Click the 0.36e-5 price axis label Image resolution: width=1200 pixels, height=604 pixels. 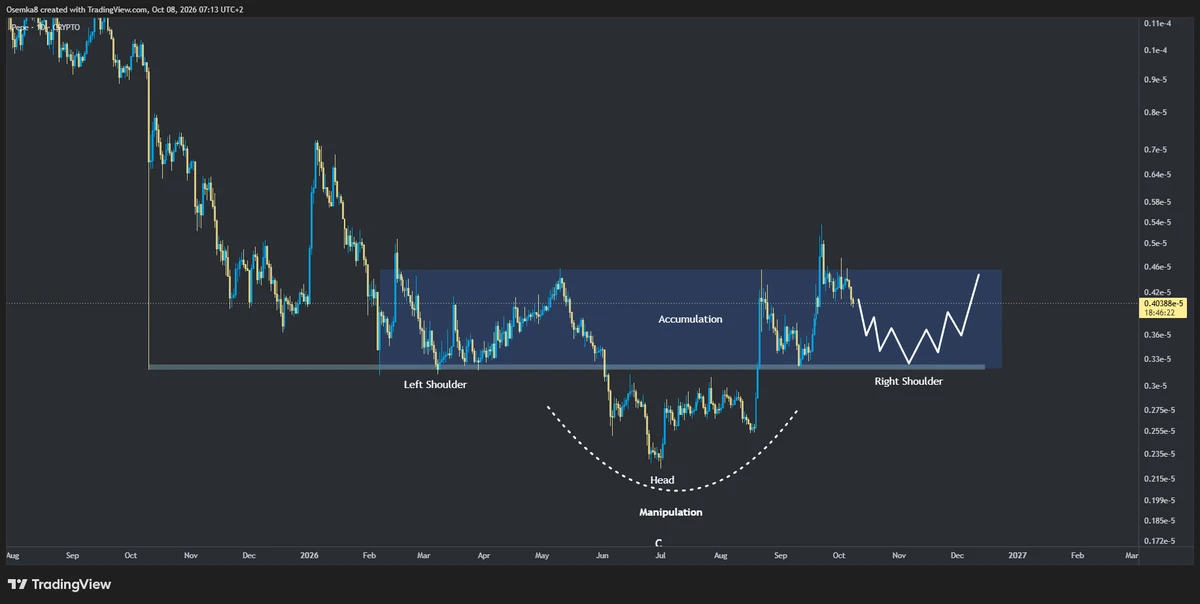(1158, 335)
